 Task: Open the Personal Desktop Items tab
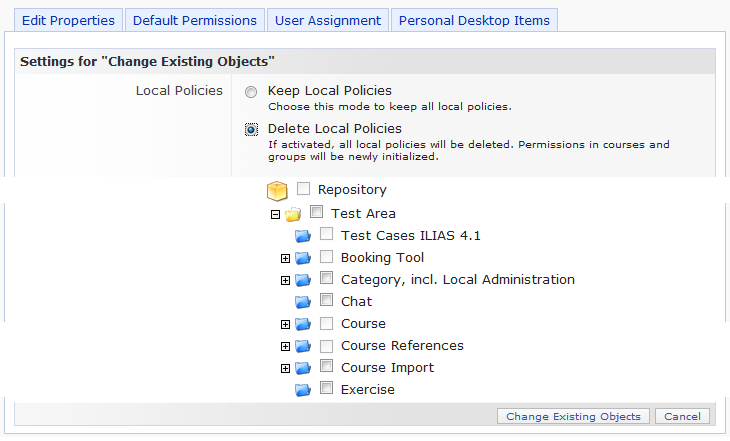(x=474, y=20)
